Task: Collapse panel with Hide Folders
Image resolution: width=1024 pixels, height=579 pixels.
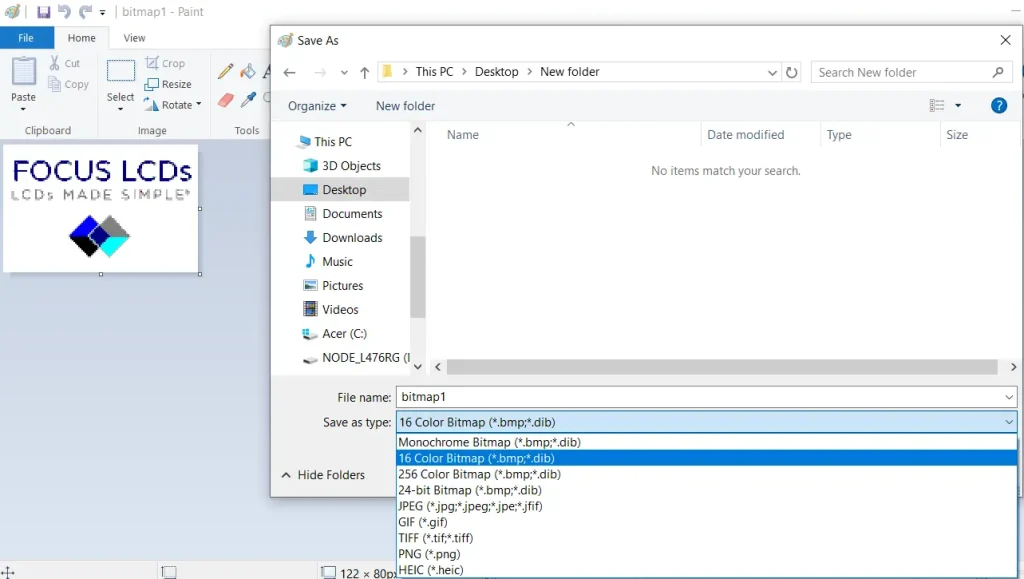Action: [x=323, y=475]
